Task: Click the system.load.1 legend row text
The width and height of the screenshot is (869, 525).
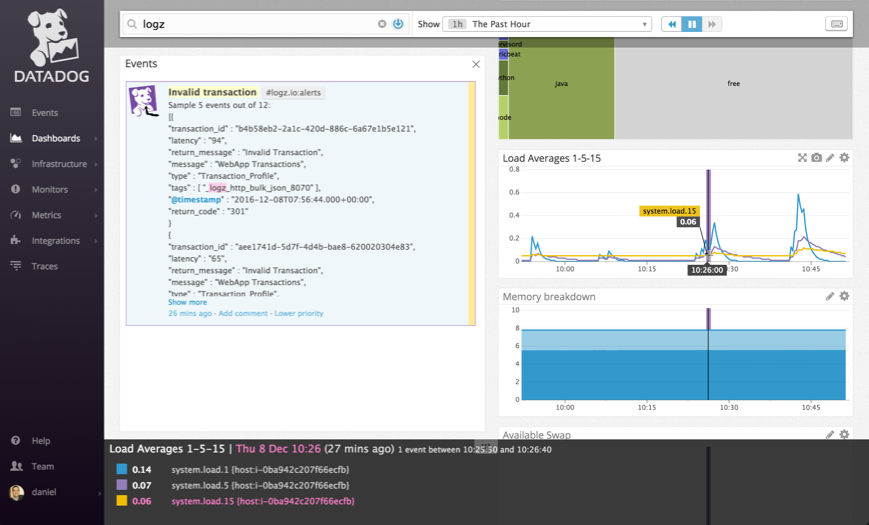Action: click(260, 470)
